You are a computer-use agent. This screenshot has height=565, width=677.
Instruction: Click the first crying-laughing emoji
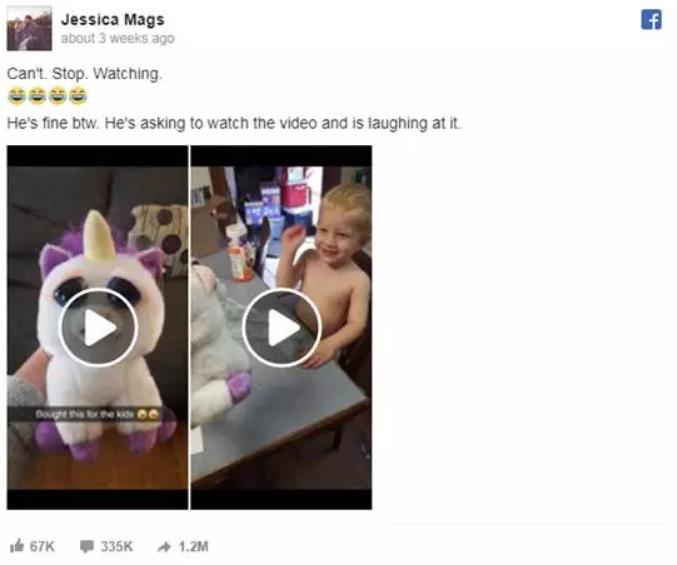click(17, 96)
